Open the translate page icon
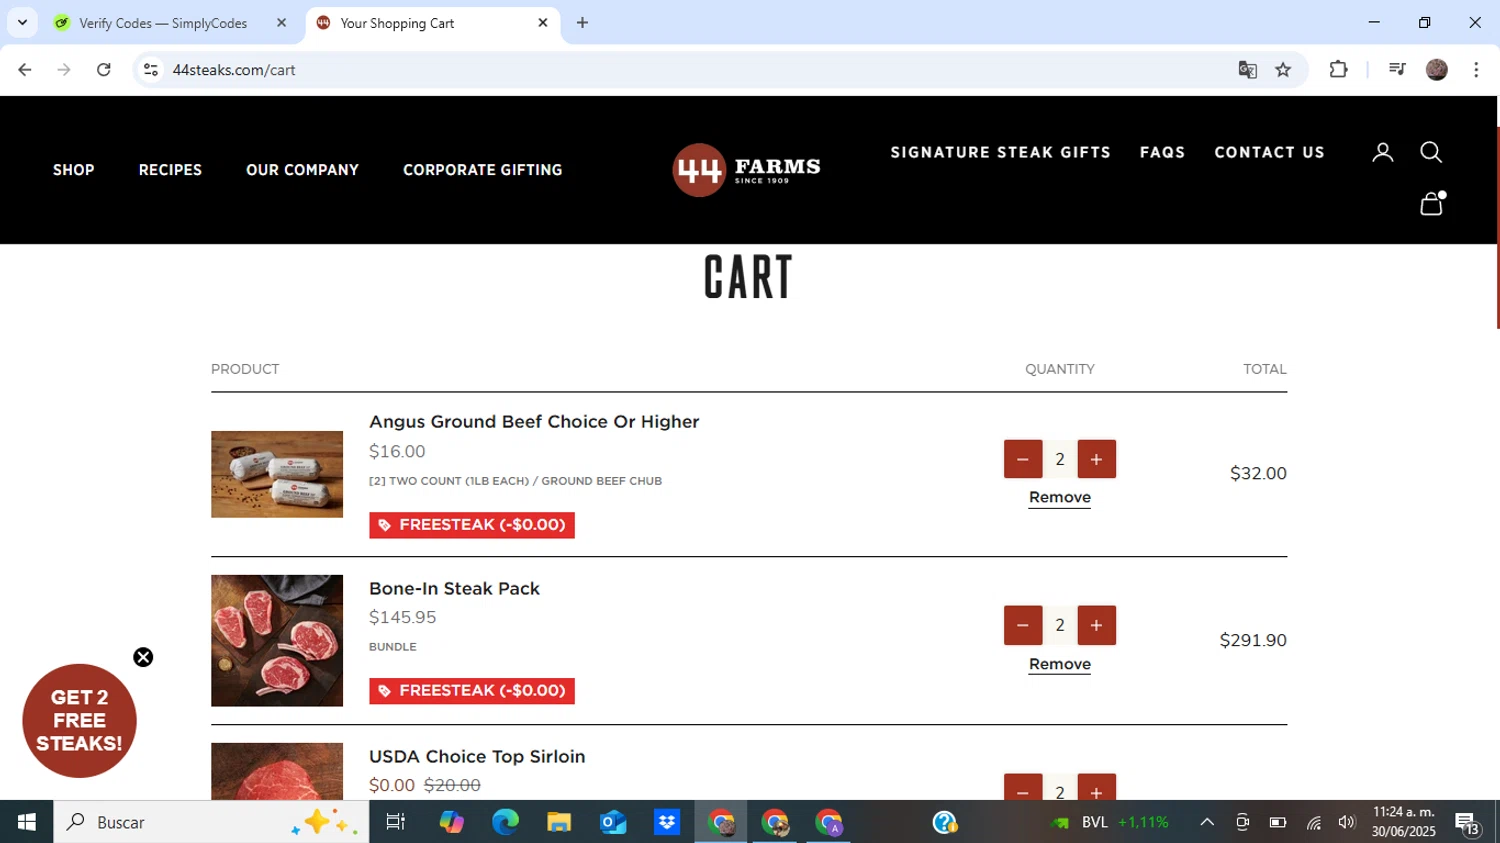Viewport: 1500px width, 843px height. click(x=1247, y=70)
